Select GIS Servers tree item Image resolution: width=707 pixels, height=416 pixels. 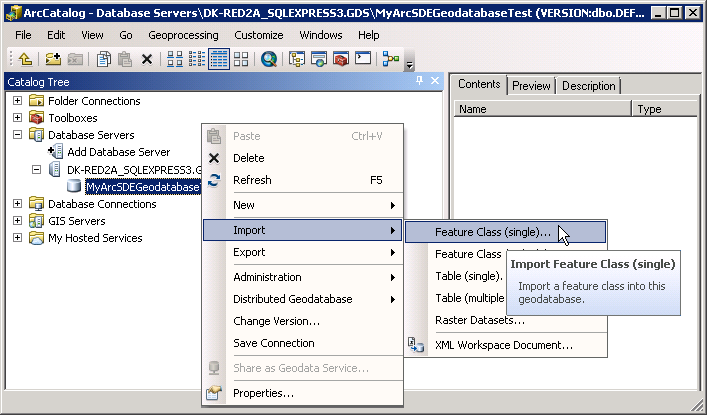77,221
